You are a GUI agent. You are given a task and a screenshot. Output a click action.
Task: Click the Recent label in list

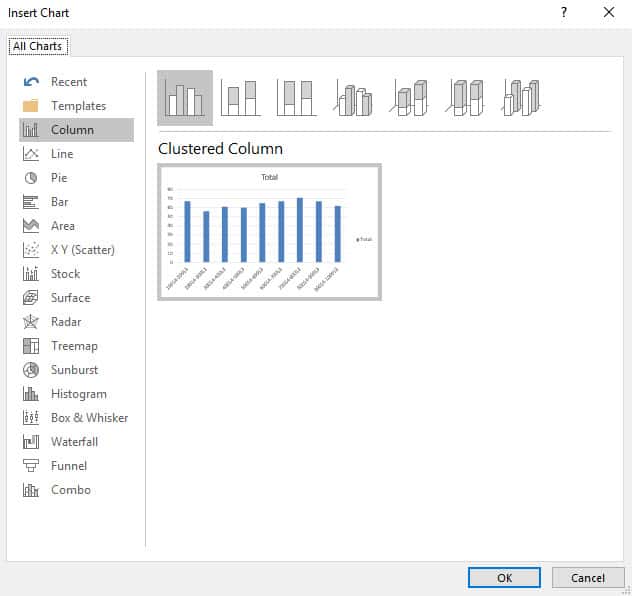point(69,82)
